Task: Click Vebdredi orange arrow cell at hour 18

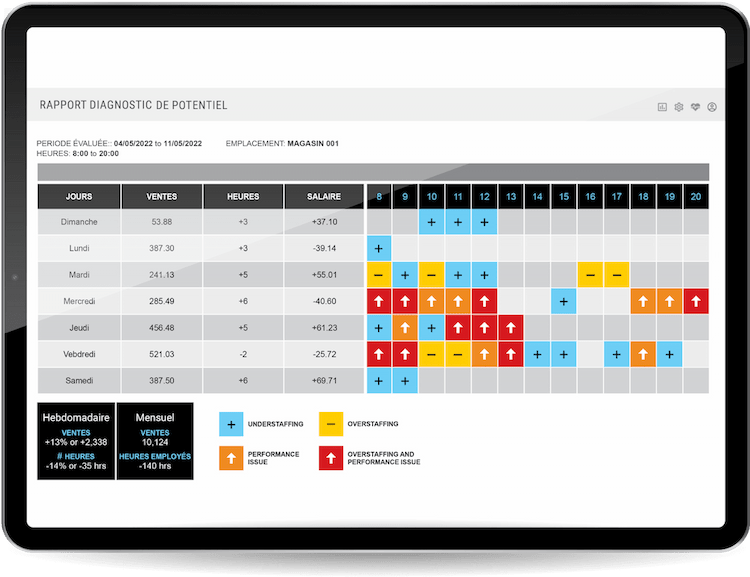Action: coord(643,355)
